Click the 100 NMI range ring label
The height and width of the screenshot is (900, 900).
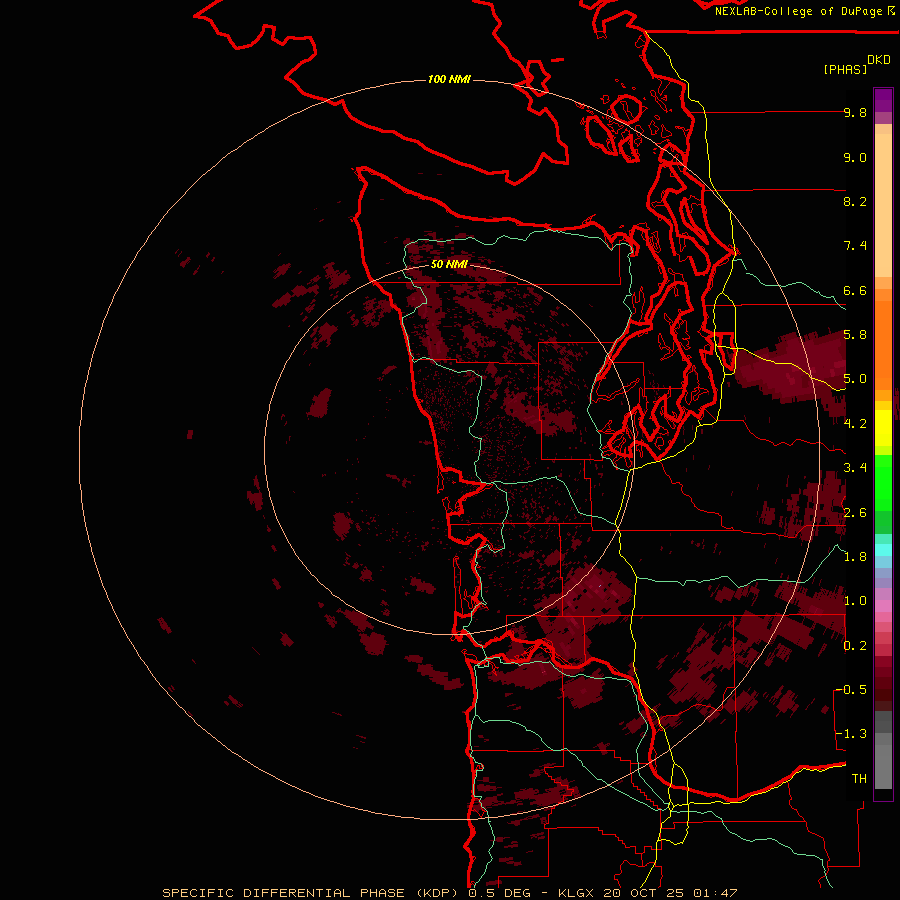449,79
